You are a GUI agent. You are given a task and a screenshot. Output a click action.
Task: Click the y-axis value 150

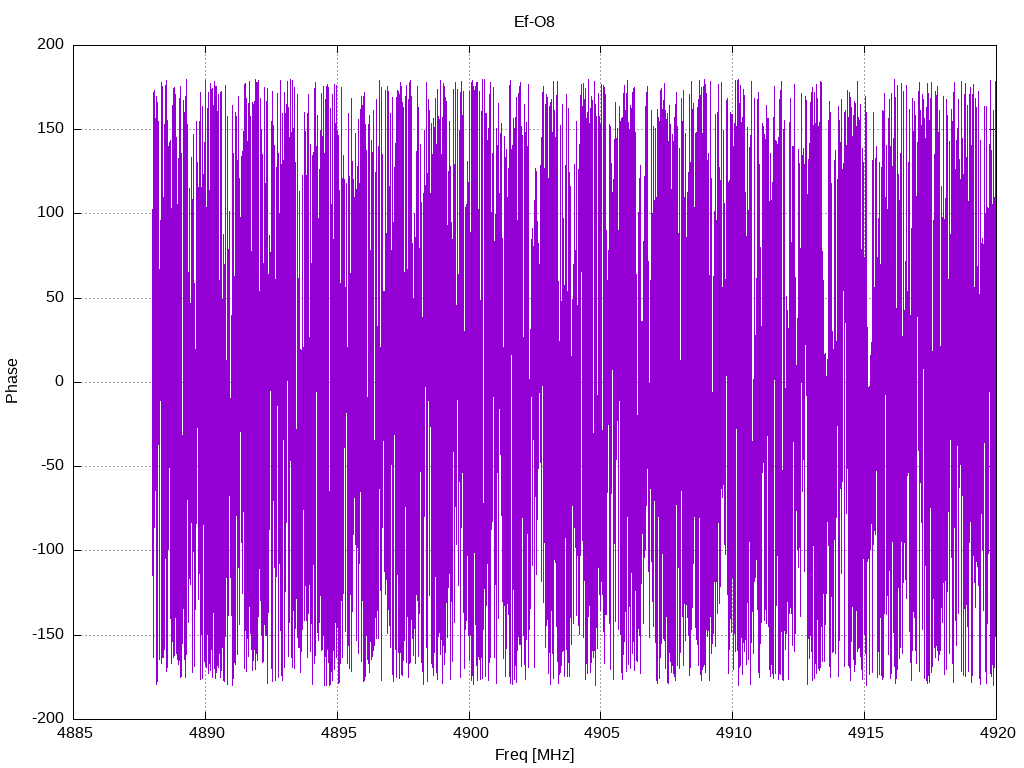(51, 129)
